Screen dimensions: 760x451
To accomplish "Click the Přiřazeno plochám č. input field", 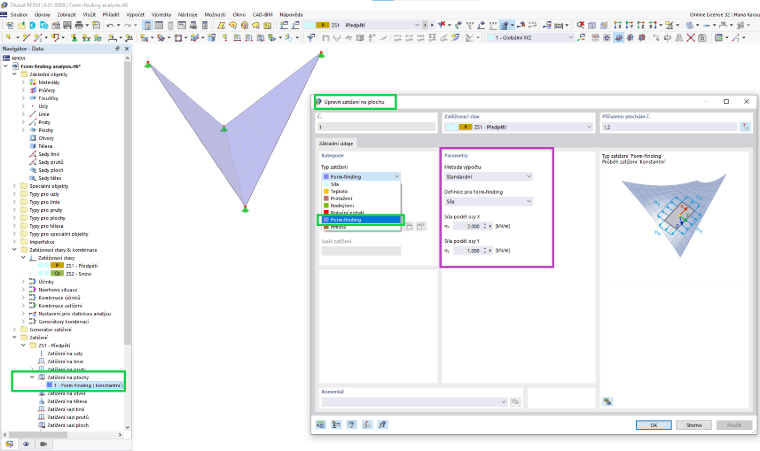I will 669,127.
